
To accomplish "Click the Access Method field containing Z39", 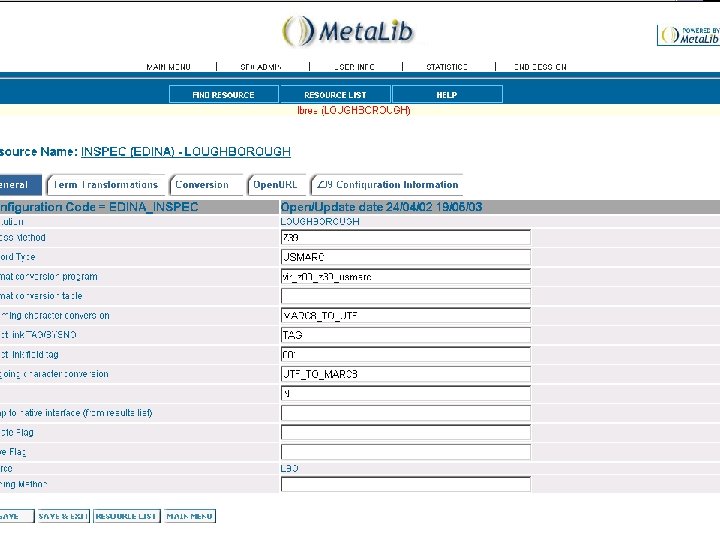I will click(x=405, y=237).
